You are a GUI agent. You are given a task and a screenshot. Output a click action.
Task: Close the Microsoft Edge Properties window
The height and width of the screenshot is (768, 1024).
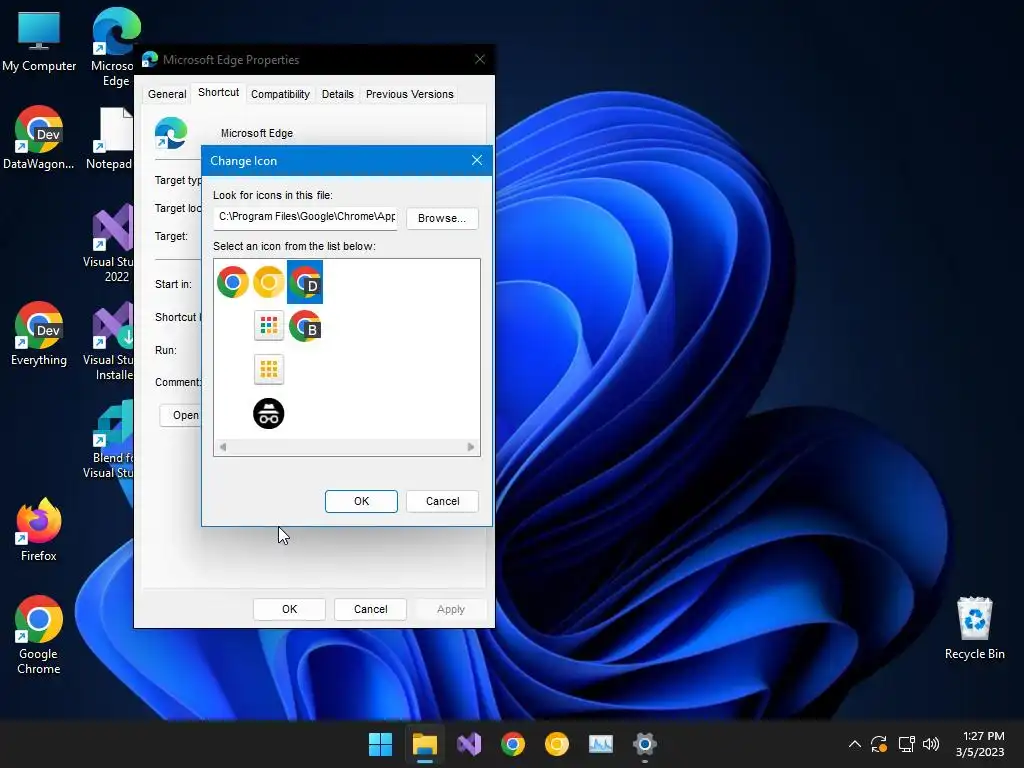480,59
